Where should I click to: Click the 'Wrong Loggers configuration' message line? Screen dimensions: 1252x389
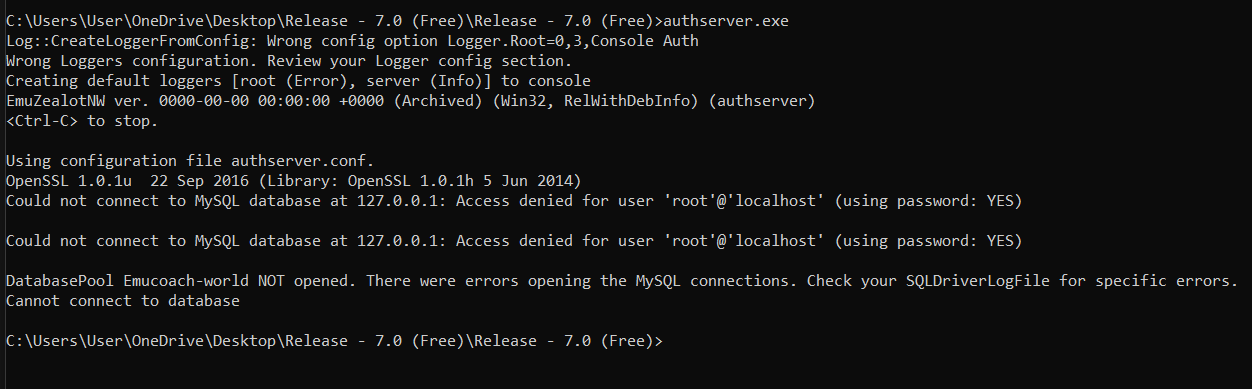coord(289,60)
